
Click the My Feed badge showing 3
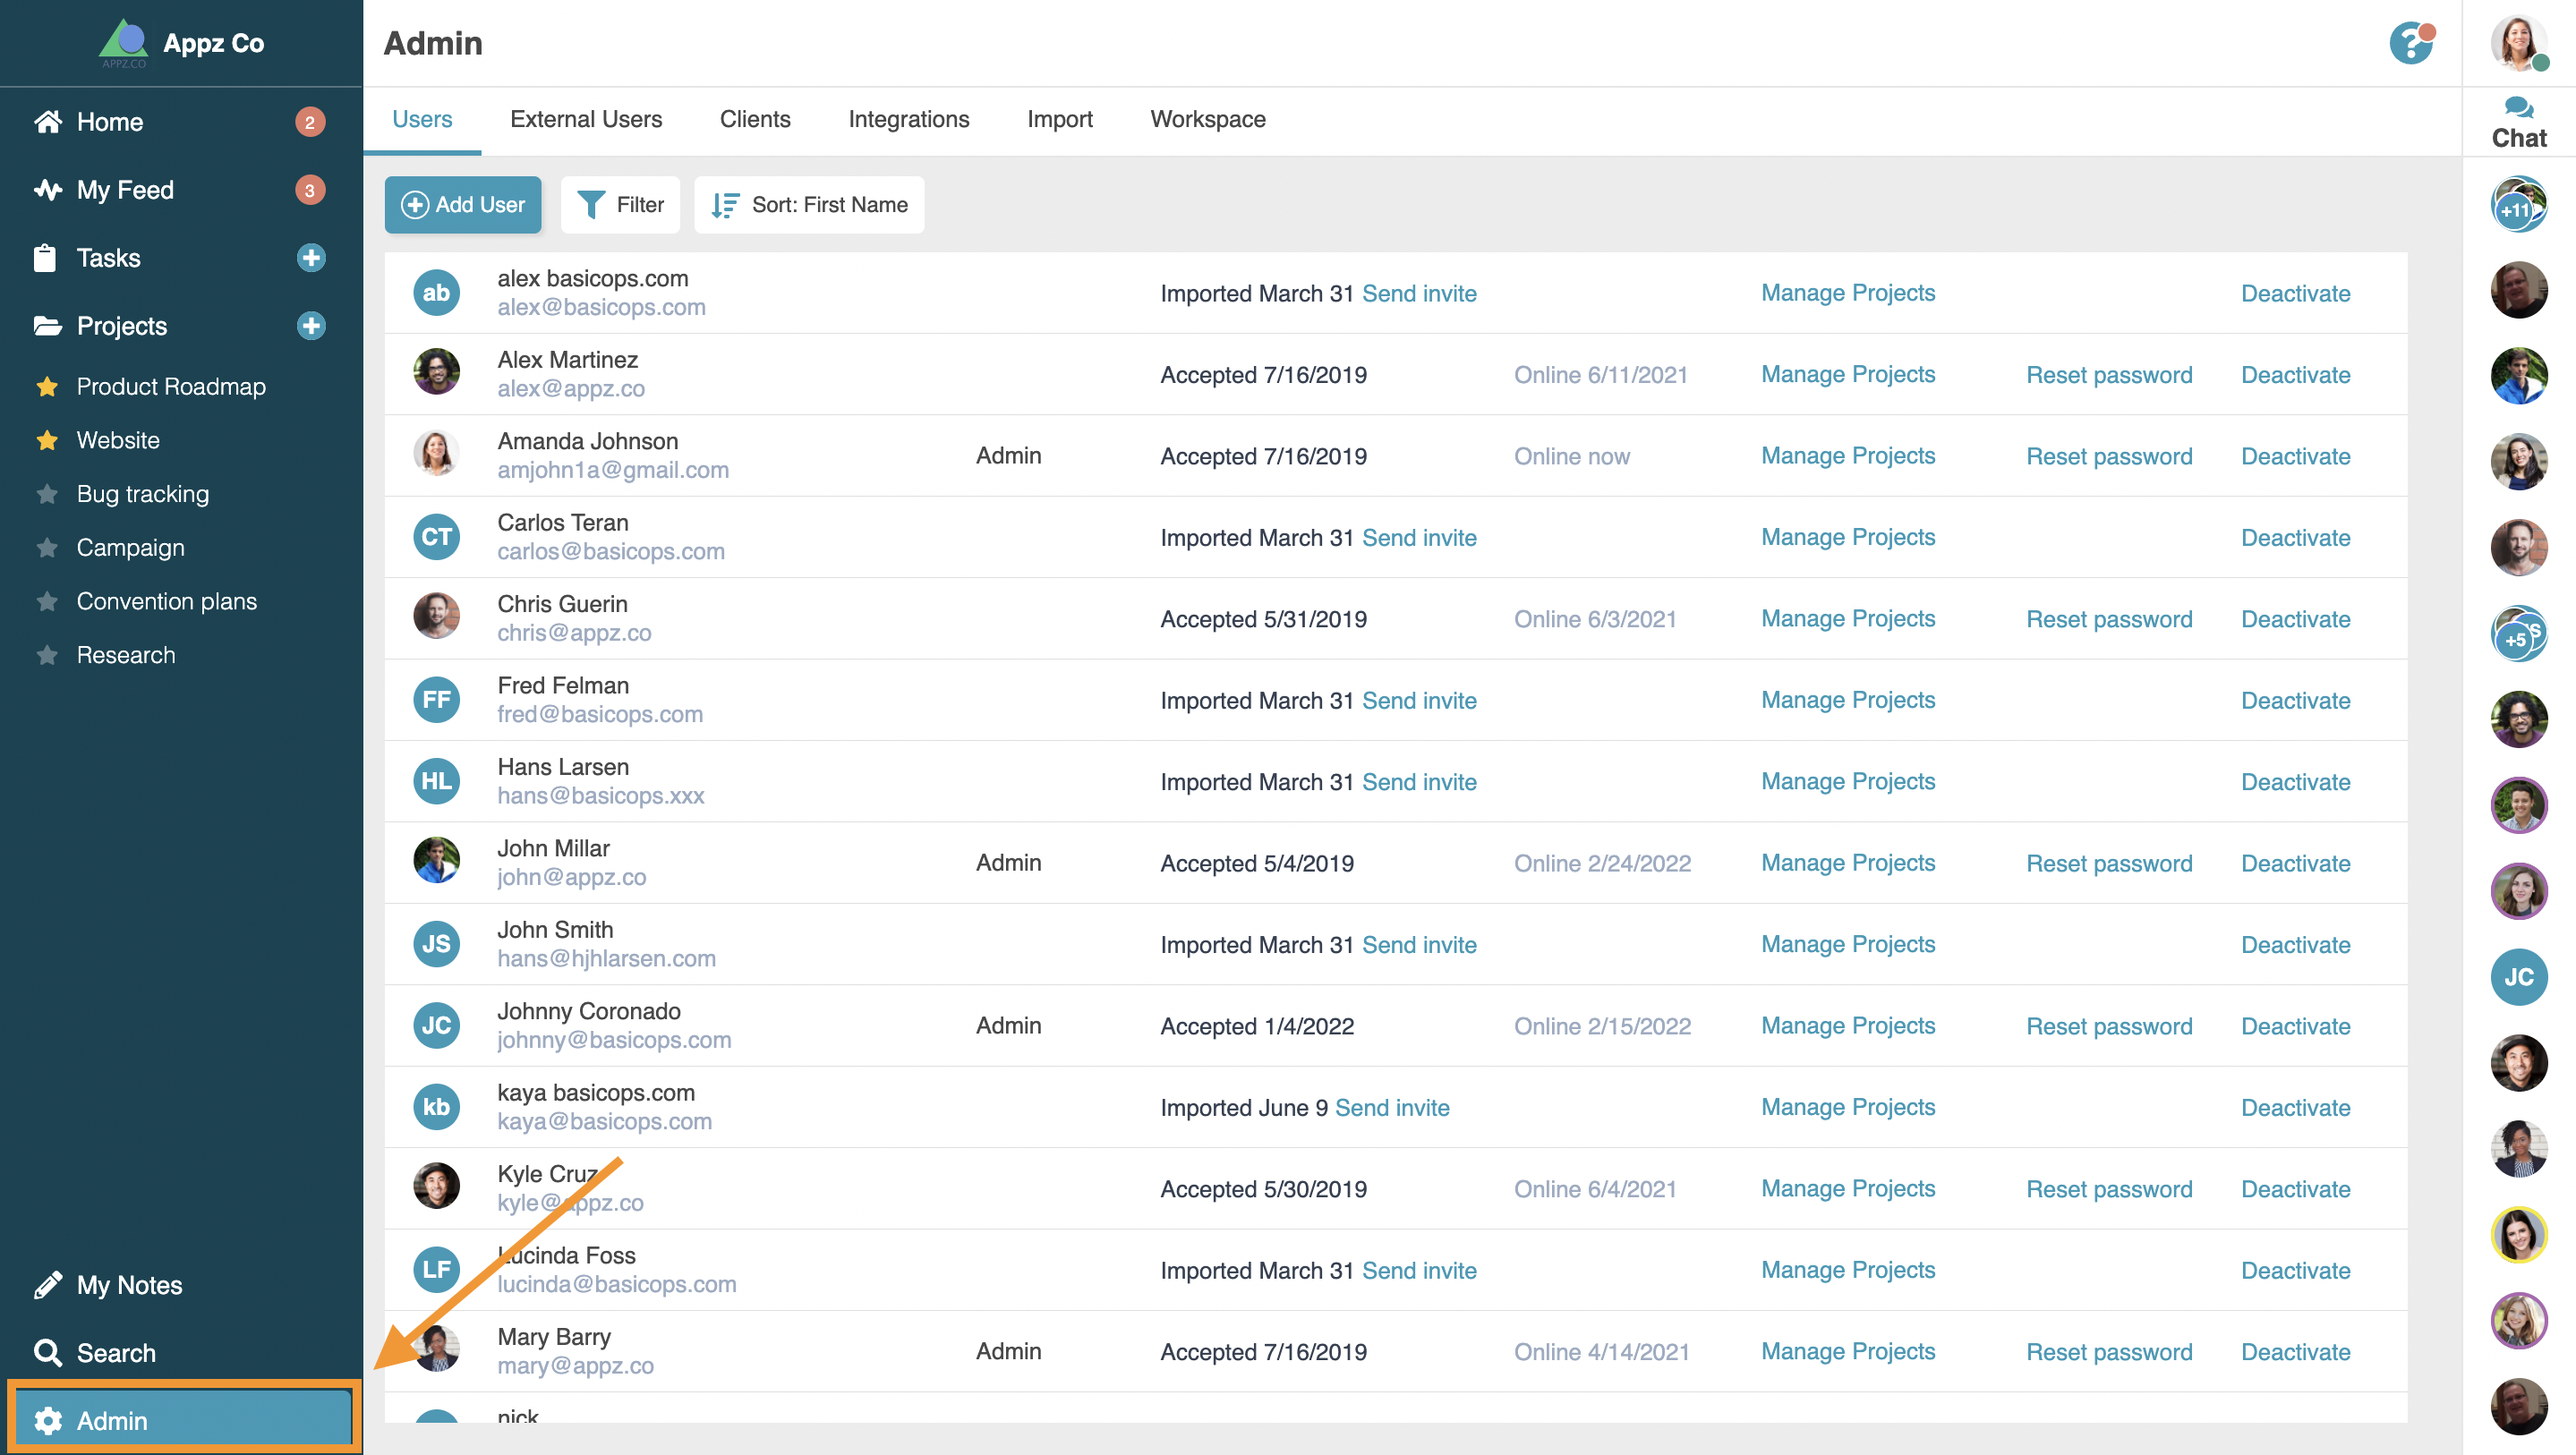click(310, 190)
